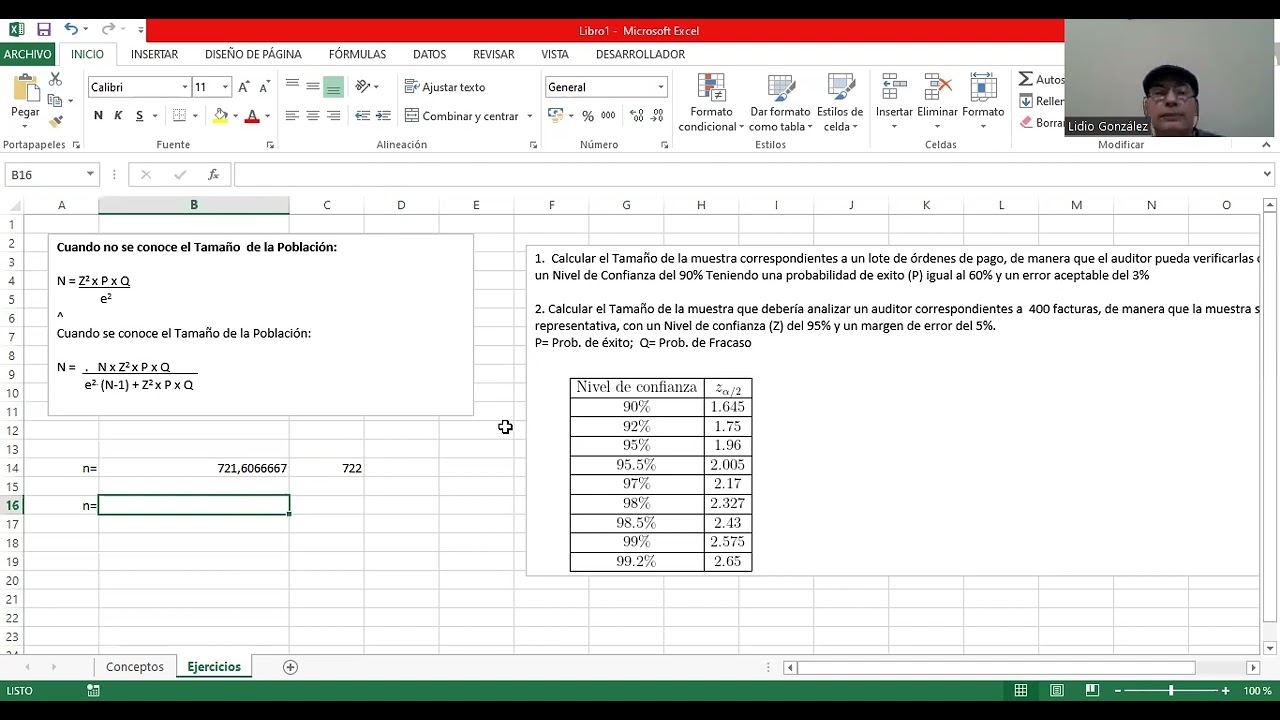This screenshot has height=720, width=1280.
Task: Click the decrease indent icon
Action: click(362, 116)
